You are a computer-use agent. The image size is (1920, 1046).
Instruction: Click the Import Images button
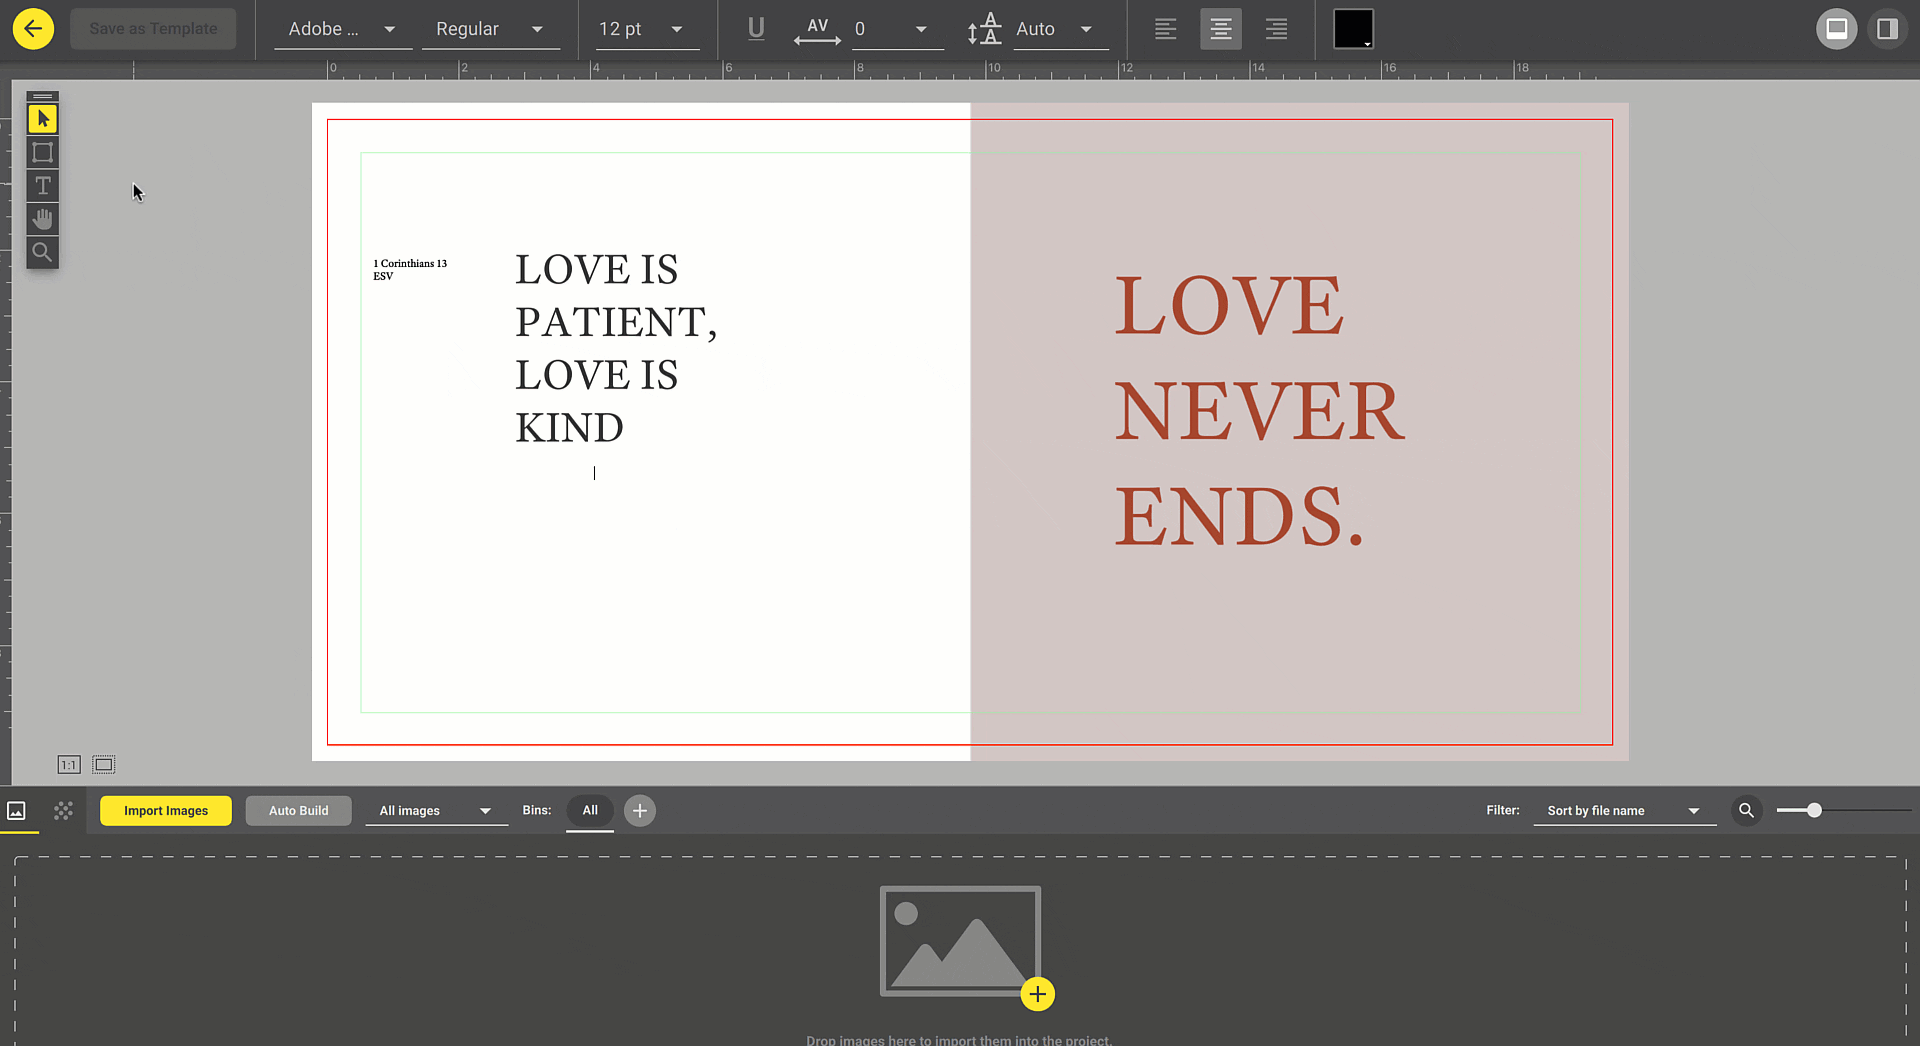166,811
